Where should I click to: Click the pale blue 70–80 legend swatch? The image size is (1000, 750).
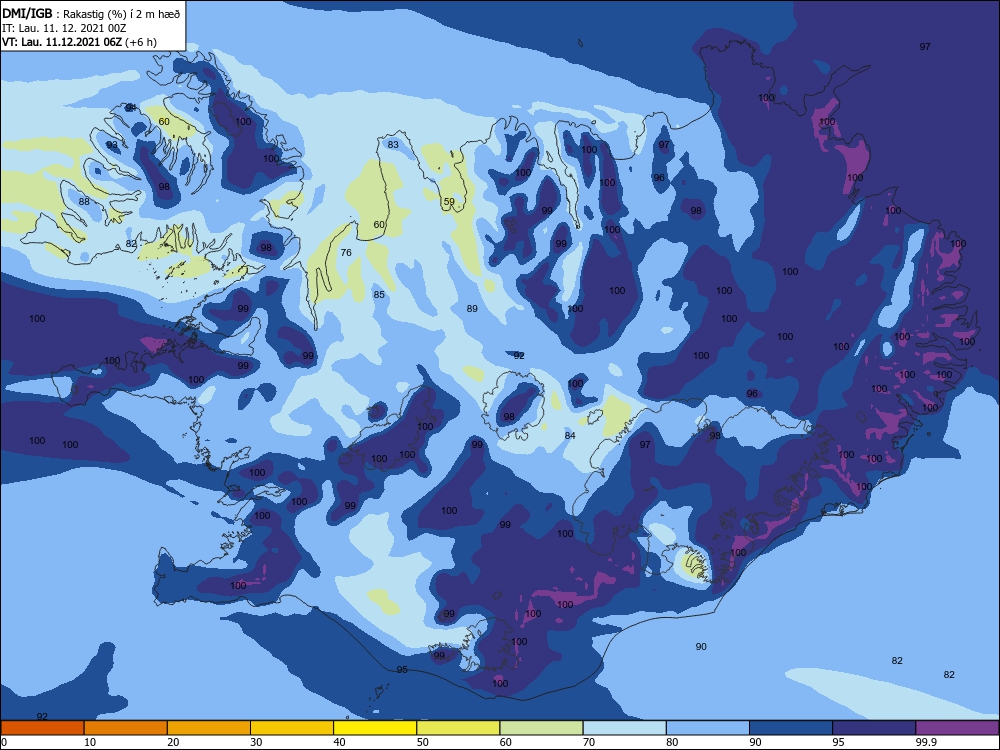(x=624, y=728)
